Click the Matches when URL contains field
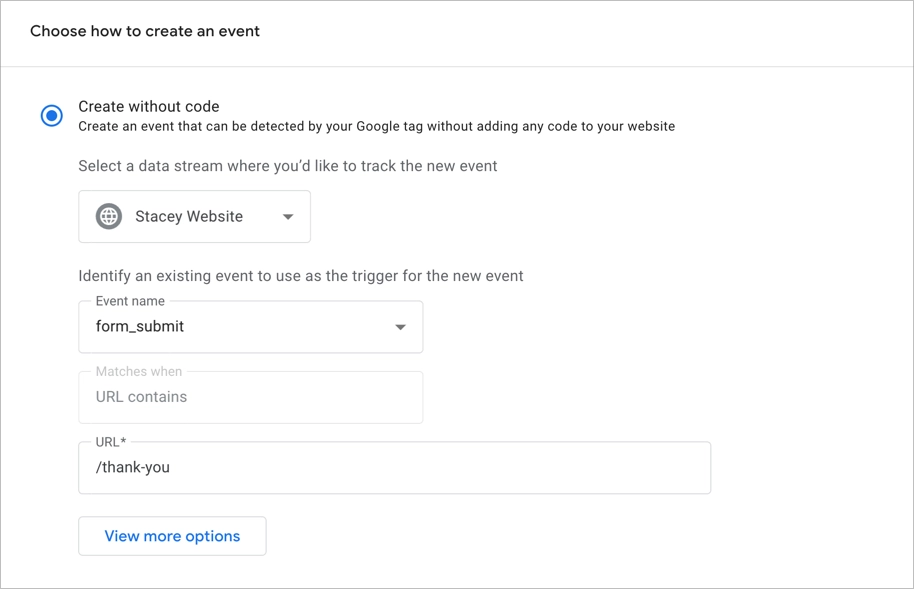The image size is (914, 589). (x=250, y=397)
